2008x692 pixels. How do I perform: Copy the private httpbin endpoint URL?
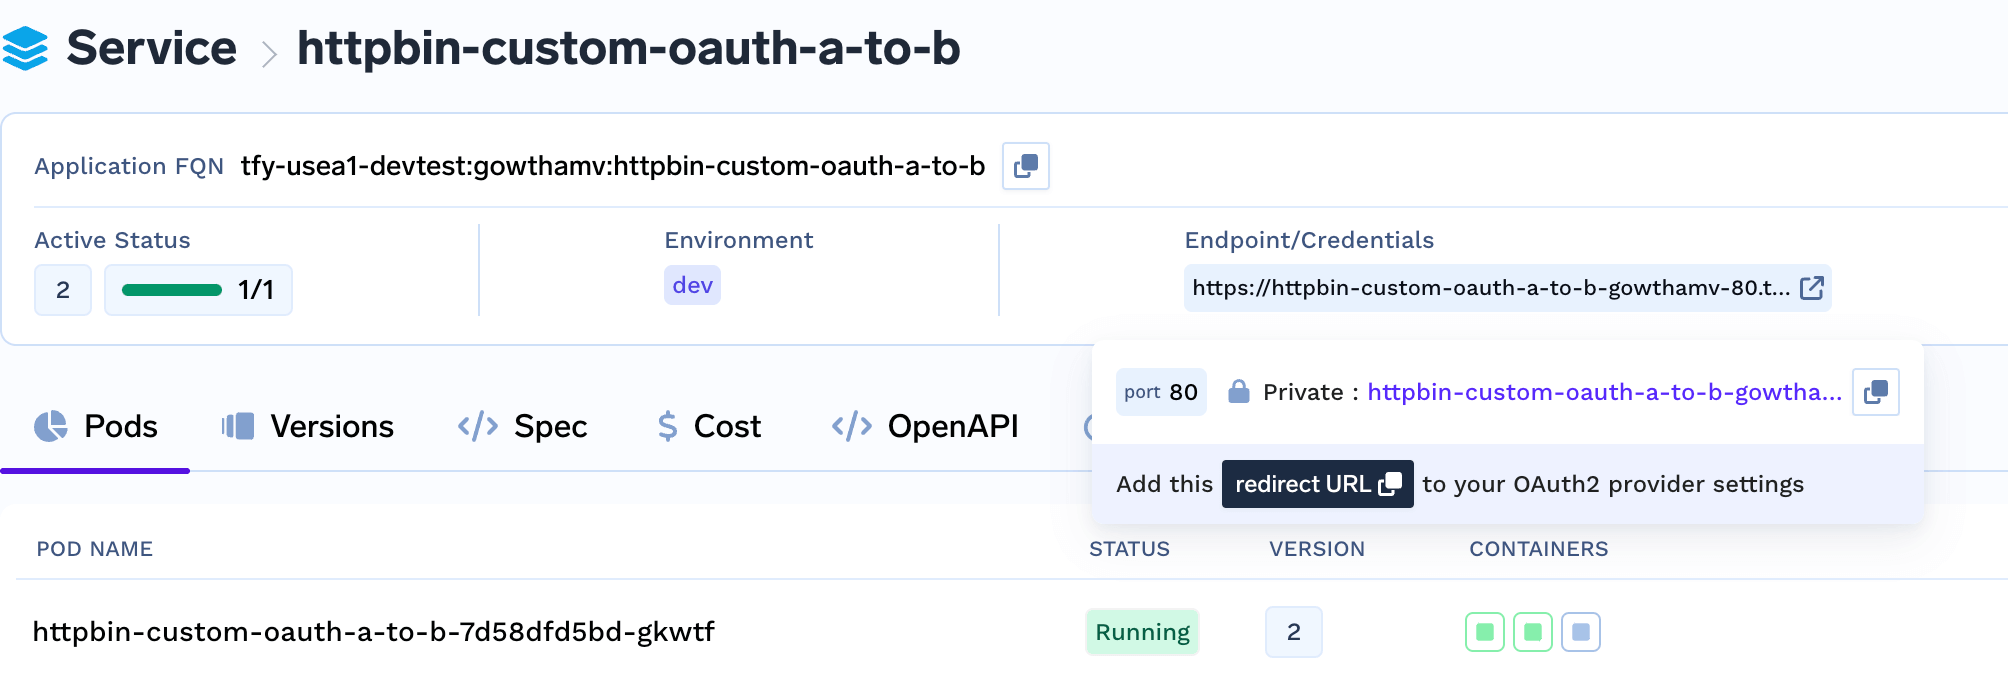pos(1875,392)
